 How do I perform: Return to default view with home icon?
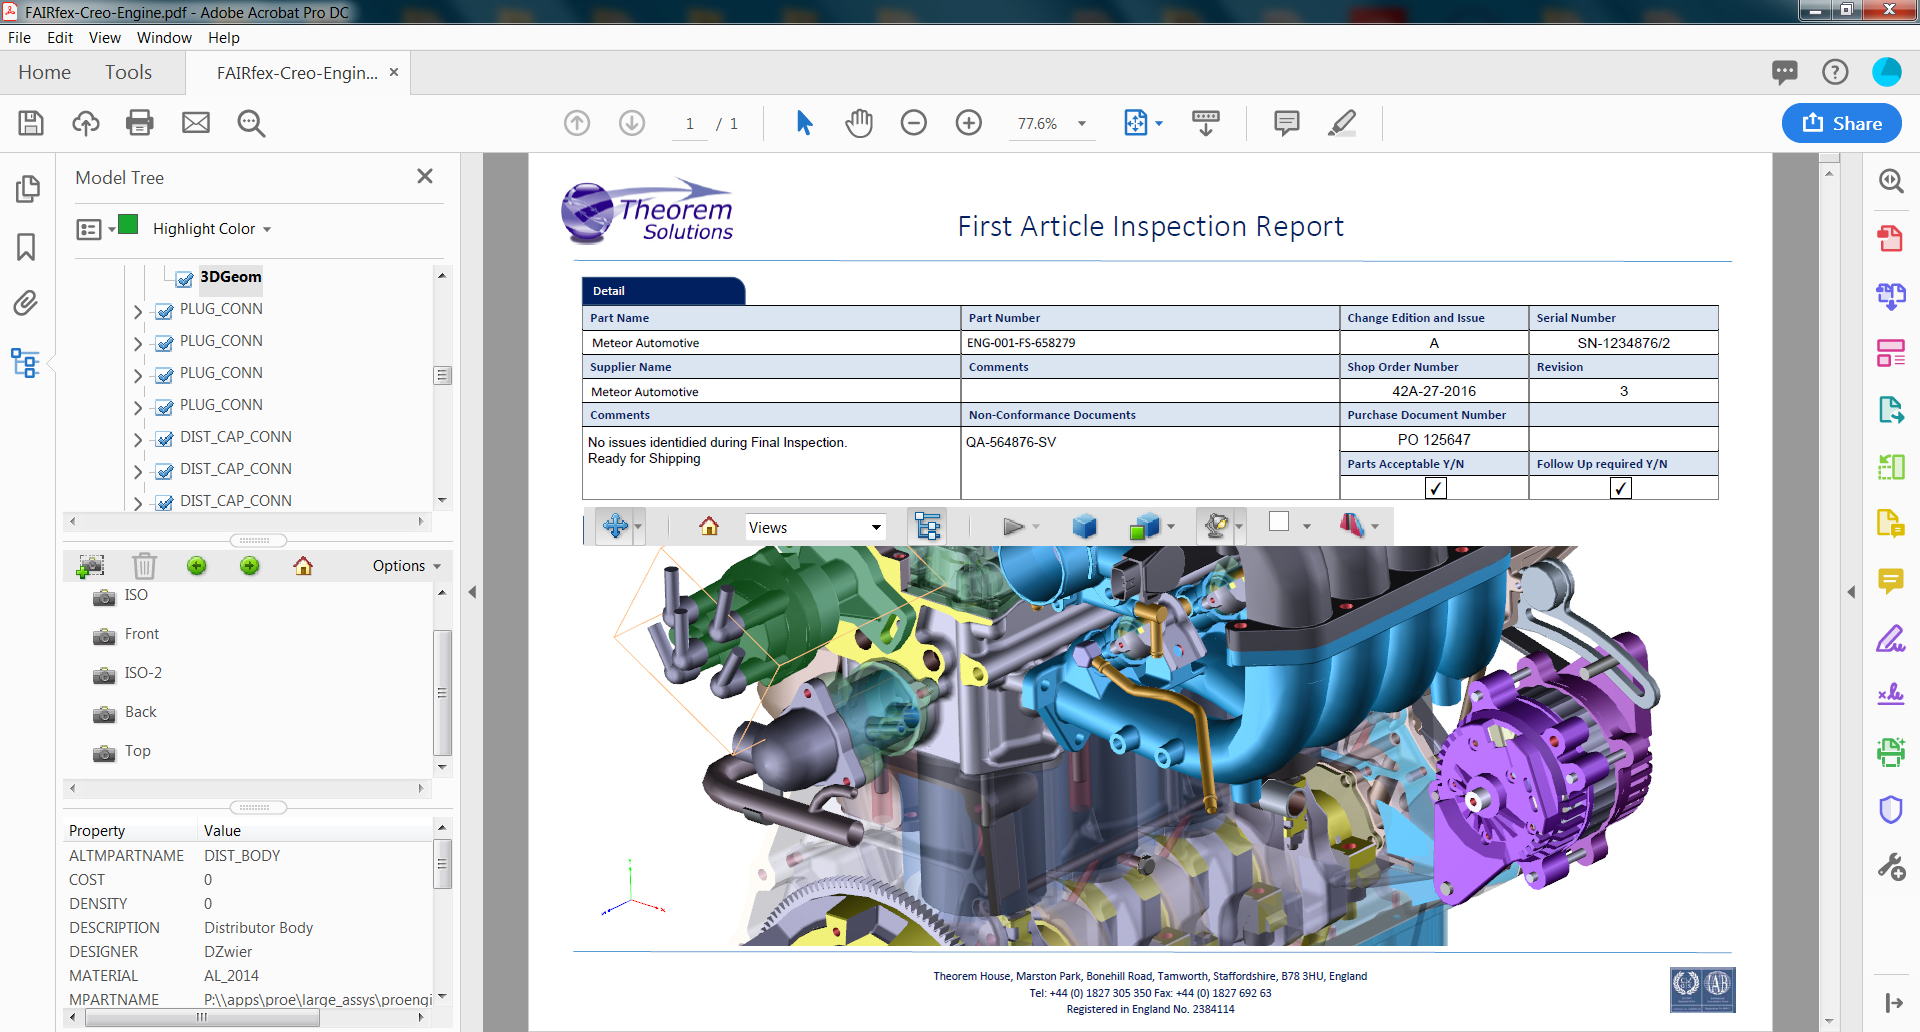click(x=710, y=525)
